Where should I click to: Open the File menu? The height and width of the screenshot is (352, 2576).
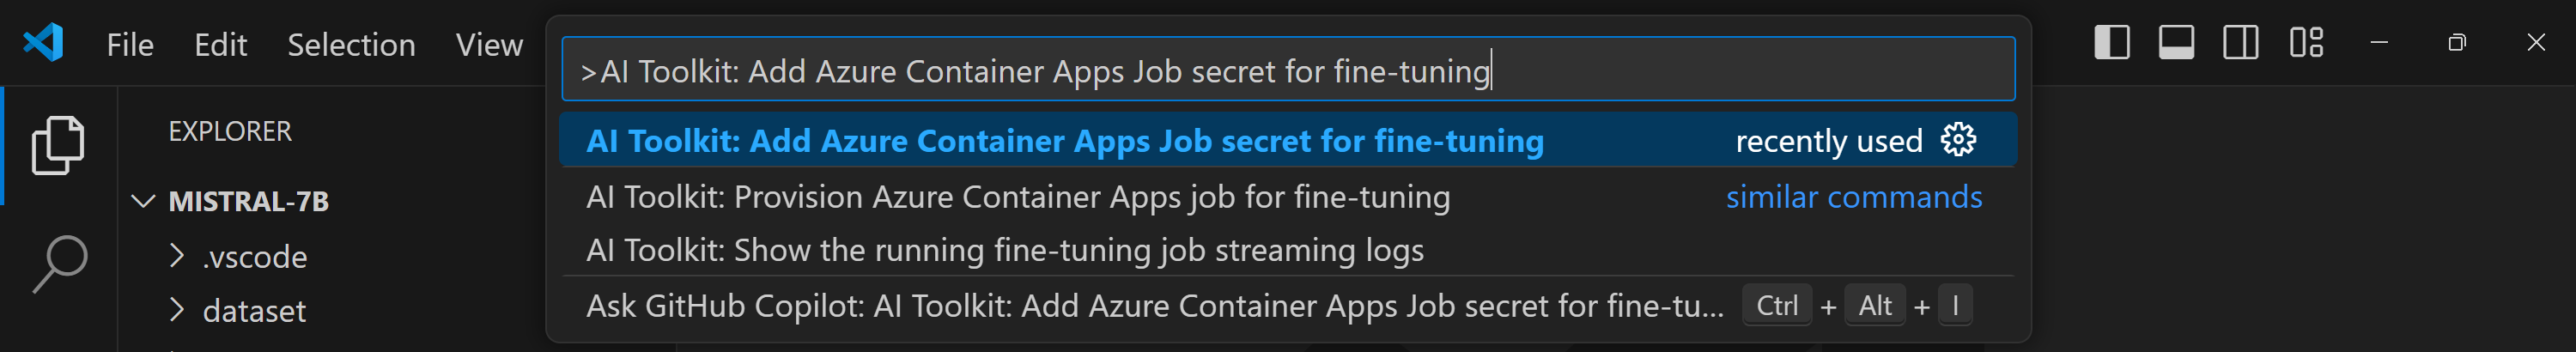[130, 45]
